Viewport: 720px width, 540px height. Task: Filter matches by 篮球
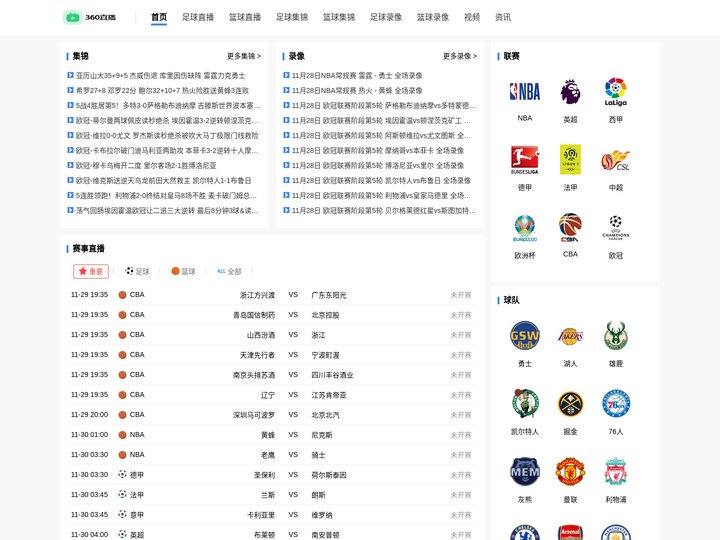pos(183,271)
